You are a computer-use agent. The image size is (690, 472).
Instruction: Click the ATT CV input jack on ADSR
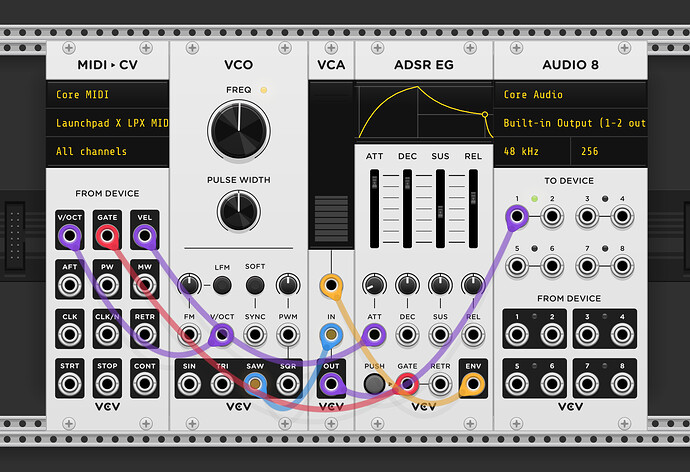click(x=374, y=335)
